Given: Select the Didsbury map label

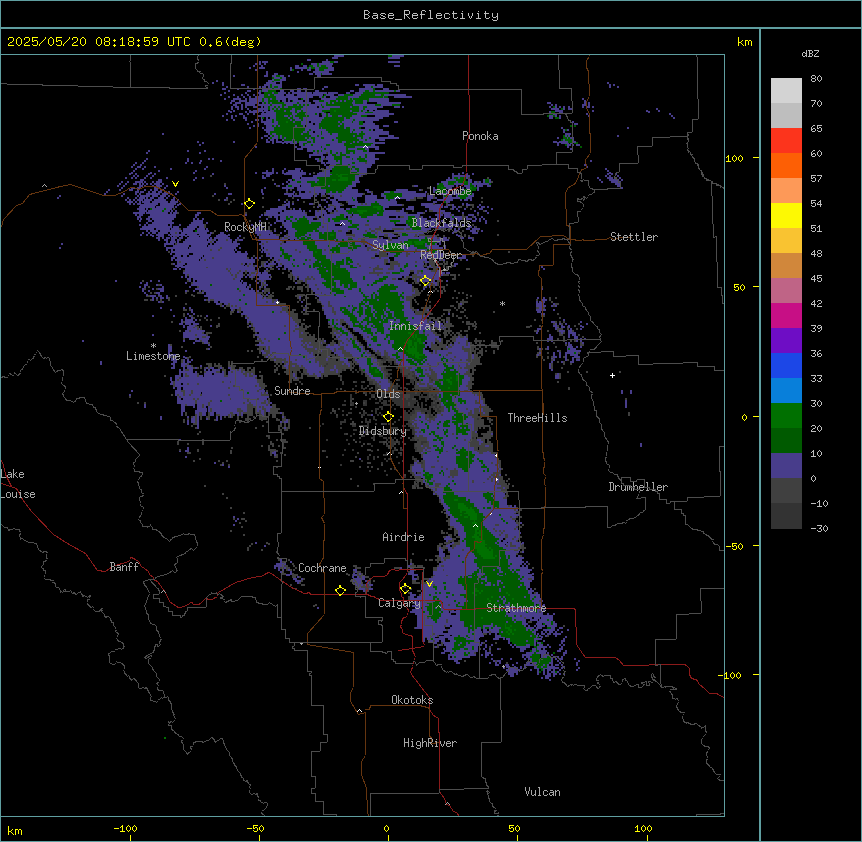Looking at the screenshot, I should [x=383, y=431].
